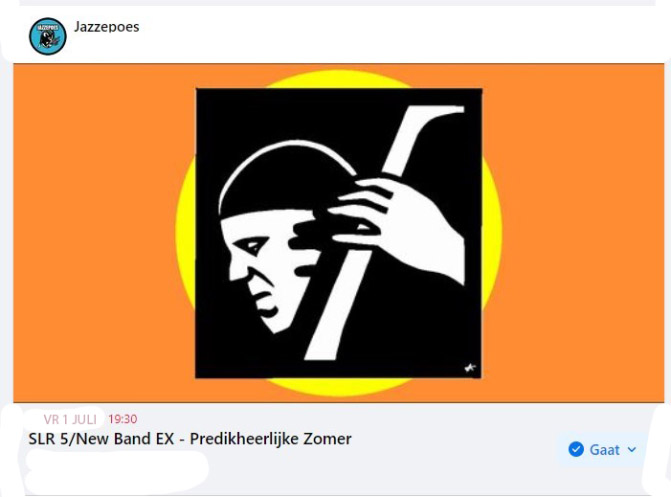Open the Jazzepoes profile picture
The image size is (671, 497).
[48, 36]
